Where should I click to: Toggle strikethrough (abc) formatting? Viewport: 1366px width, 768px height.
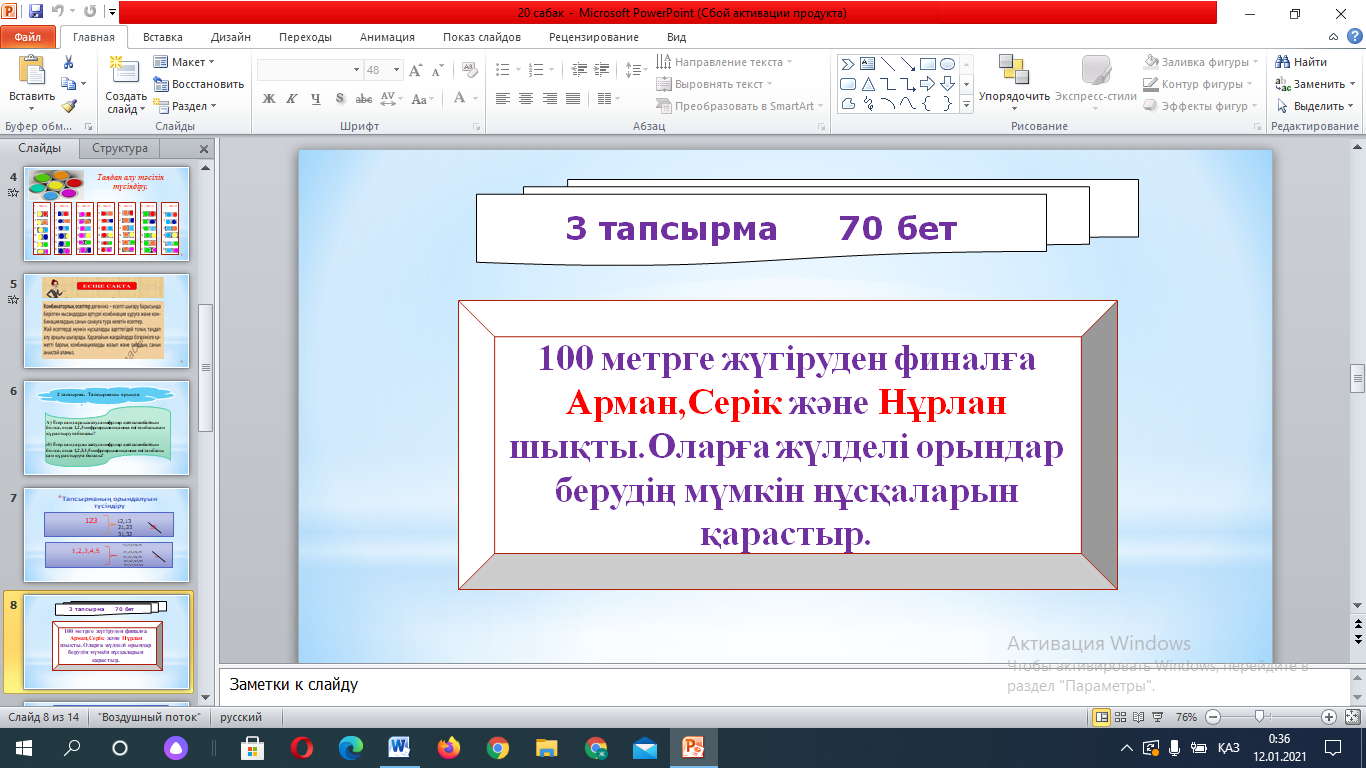pyautogui.click(x=364, y=99)
